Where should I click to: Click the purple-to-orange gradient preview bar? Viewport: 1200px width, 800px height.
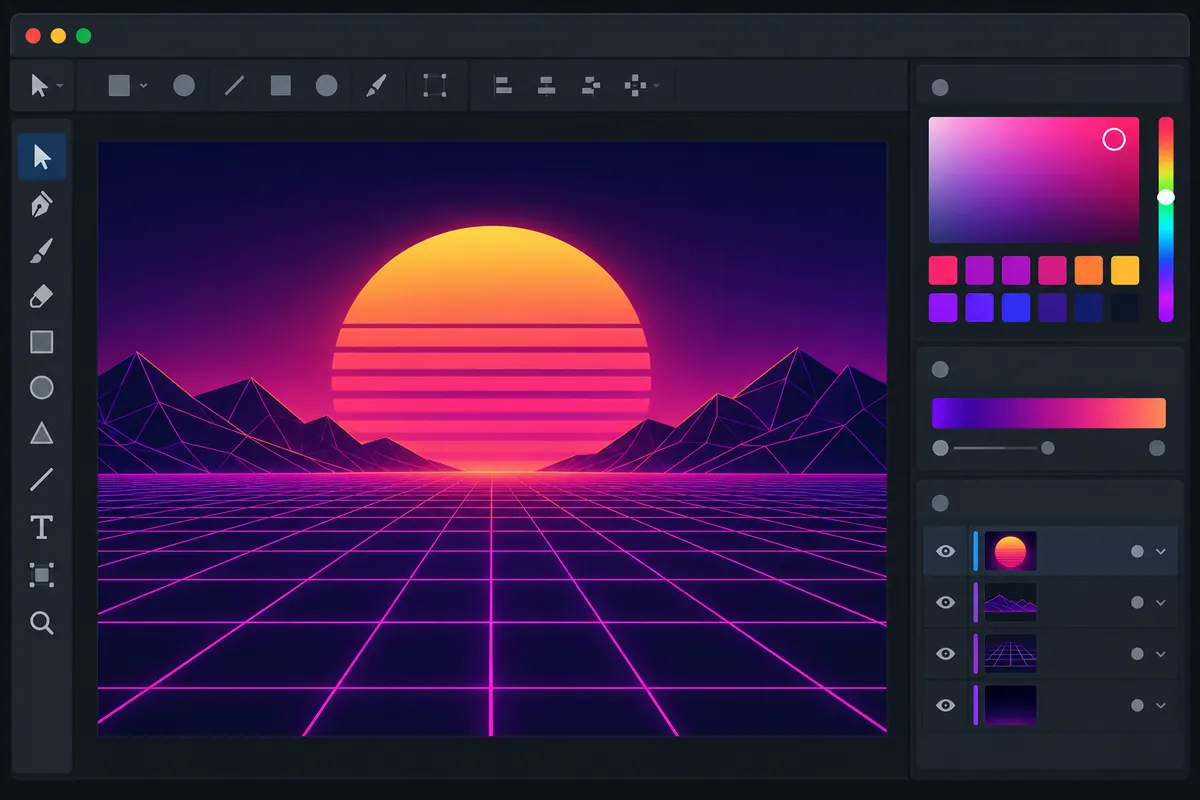(x=1049, y=413)
